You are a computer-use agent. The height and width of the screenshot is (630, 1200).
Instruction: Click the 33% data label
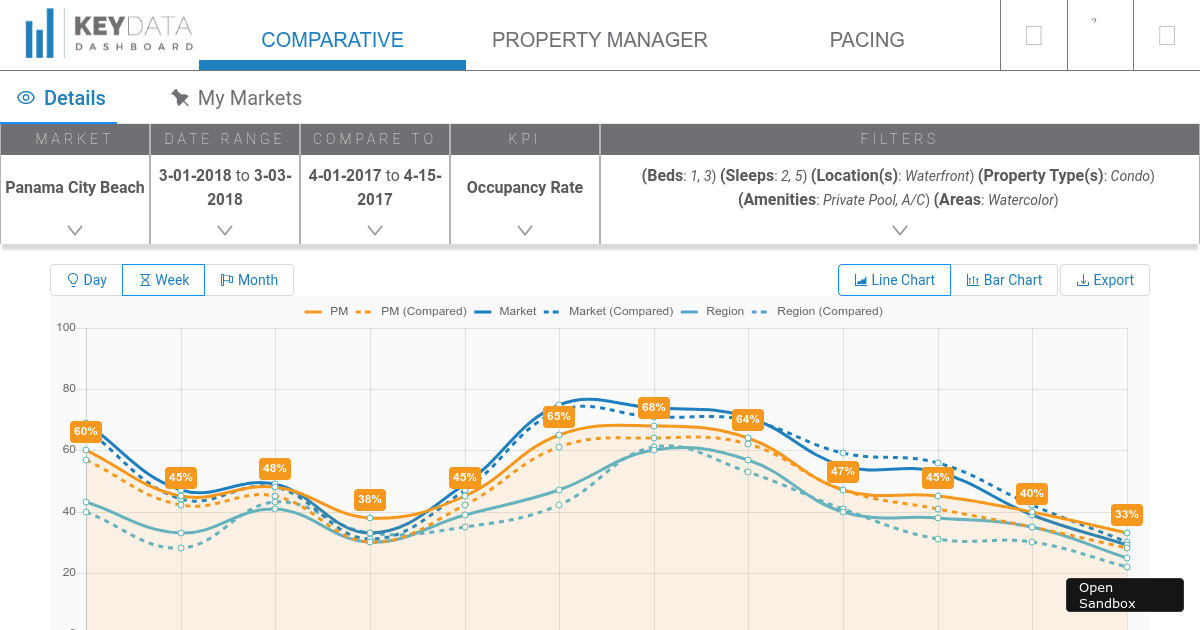click(1127, 514)
